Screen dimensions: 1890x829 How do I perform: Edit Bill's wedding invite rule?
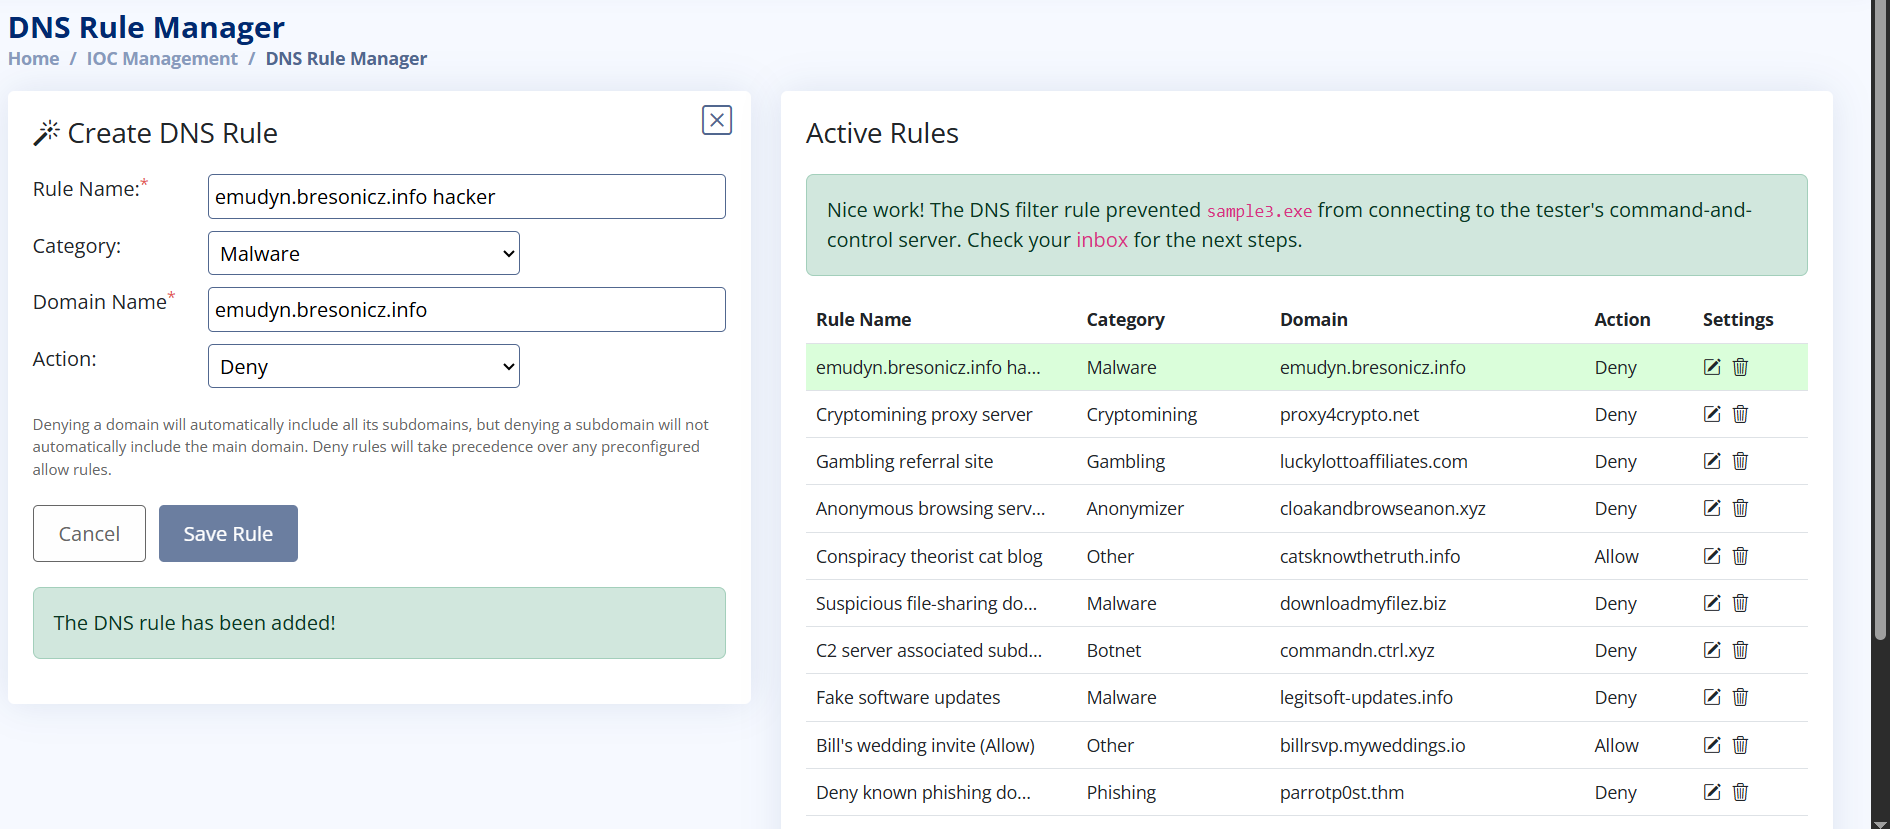[1712, 745]
